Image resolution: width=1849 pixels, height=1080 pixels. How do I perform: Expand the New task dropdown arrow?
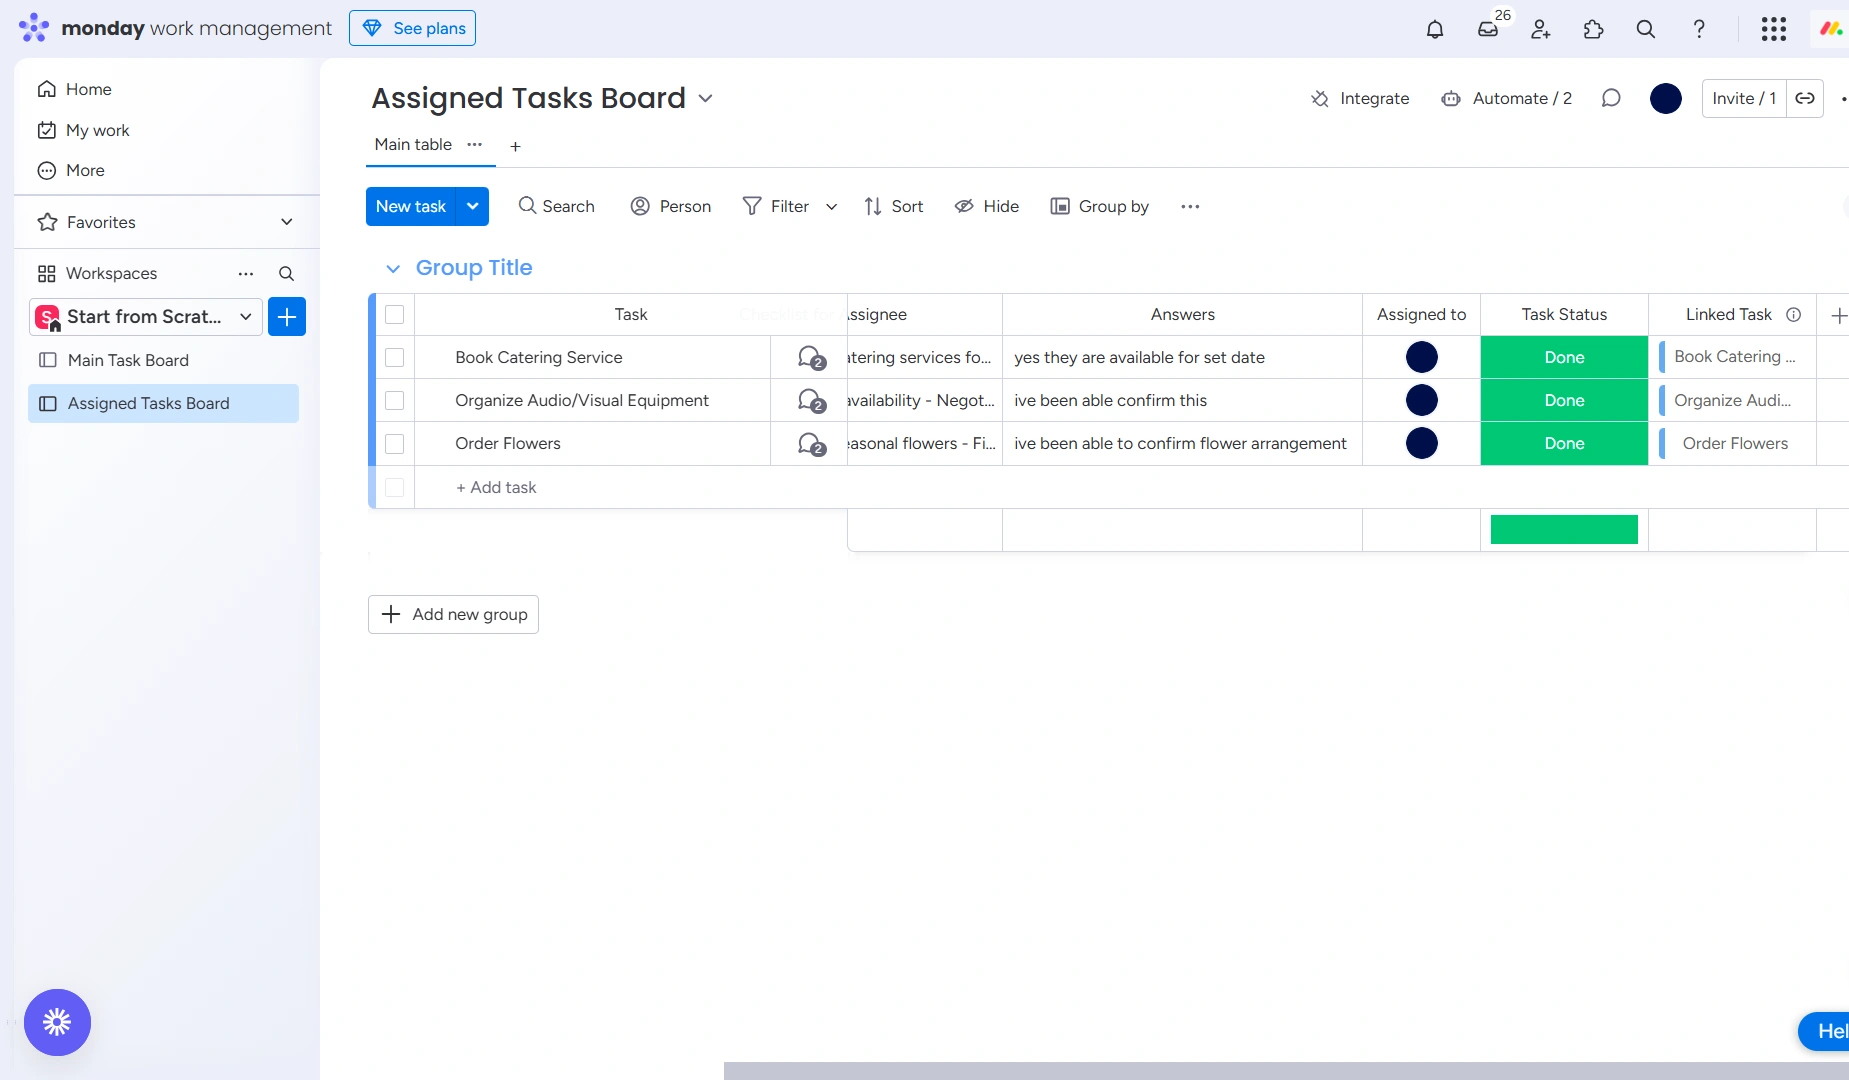click(x=473, y=206)
